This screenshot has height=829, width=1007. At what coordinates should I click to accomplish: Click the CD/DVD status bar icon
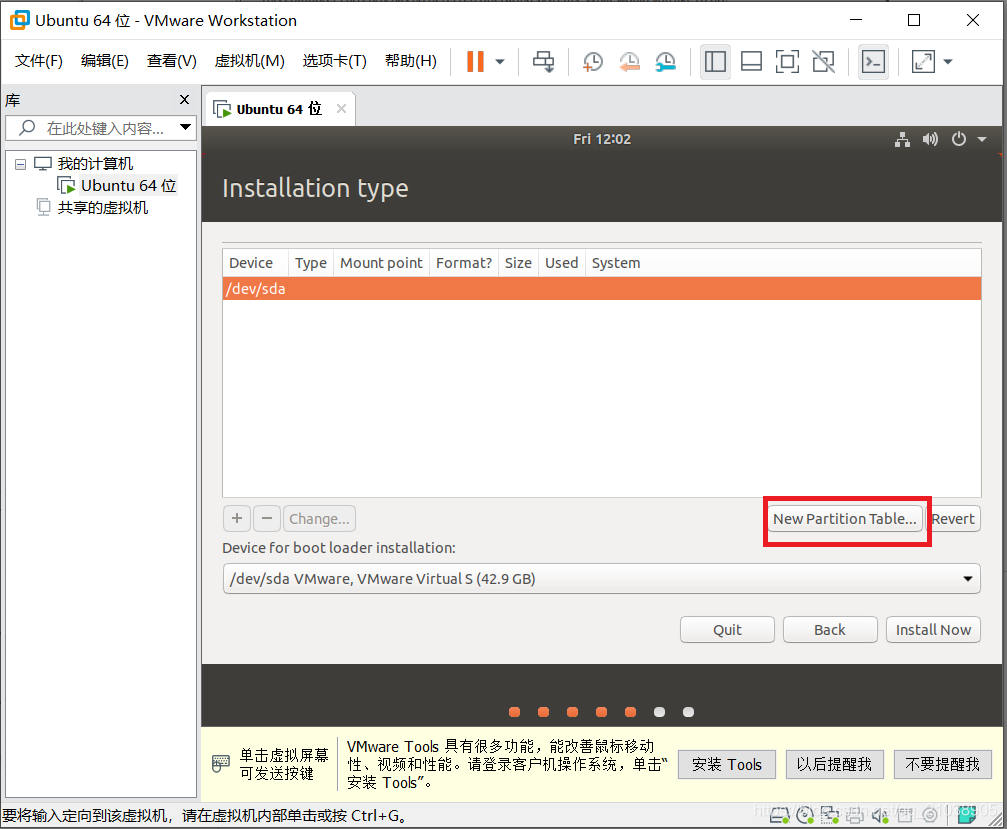tap(805, 815)
